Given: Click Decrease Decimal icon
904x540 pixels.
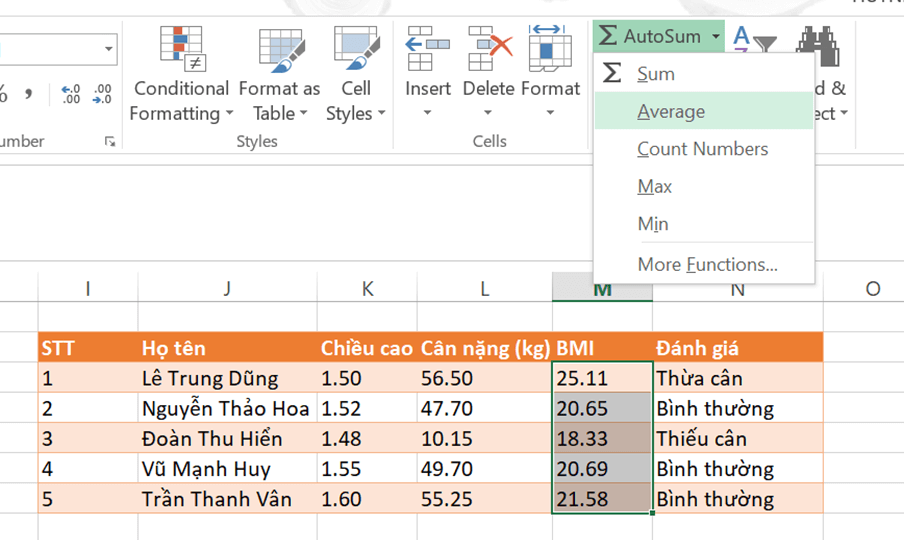Looking at the screenshot, I should pos(102,94).
